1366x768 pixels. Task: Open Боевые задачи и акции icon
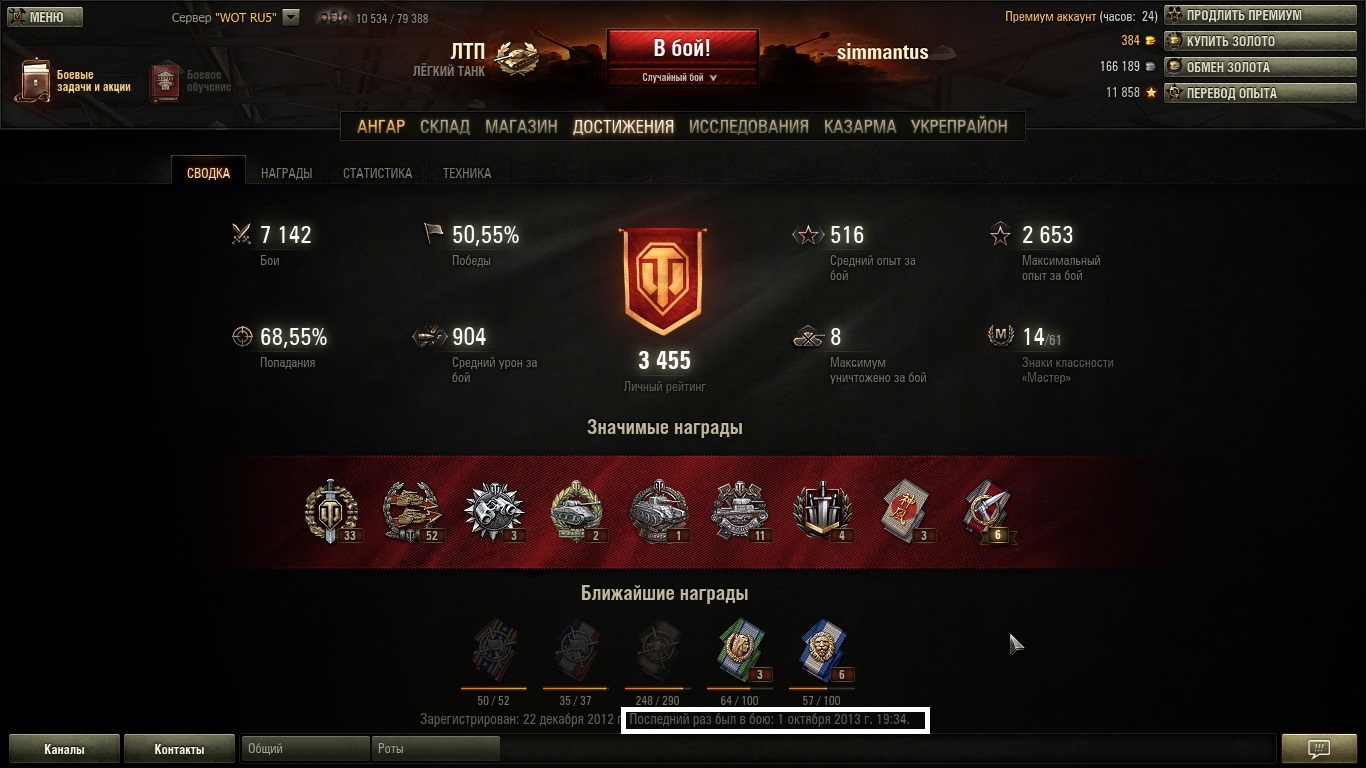[33, 80]
